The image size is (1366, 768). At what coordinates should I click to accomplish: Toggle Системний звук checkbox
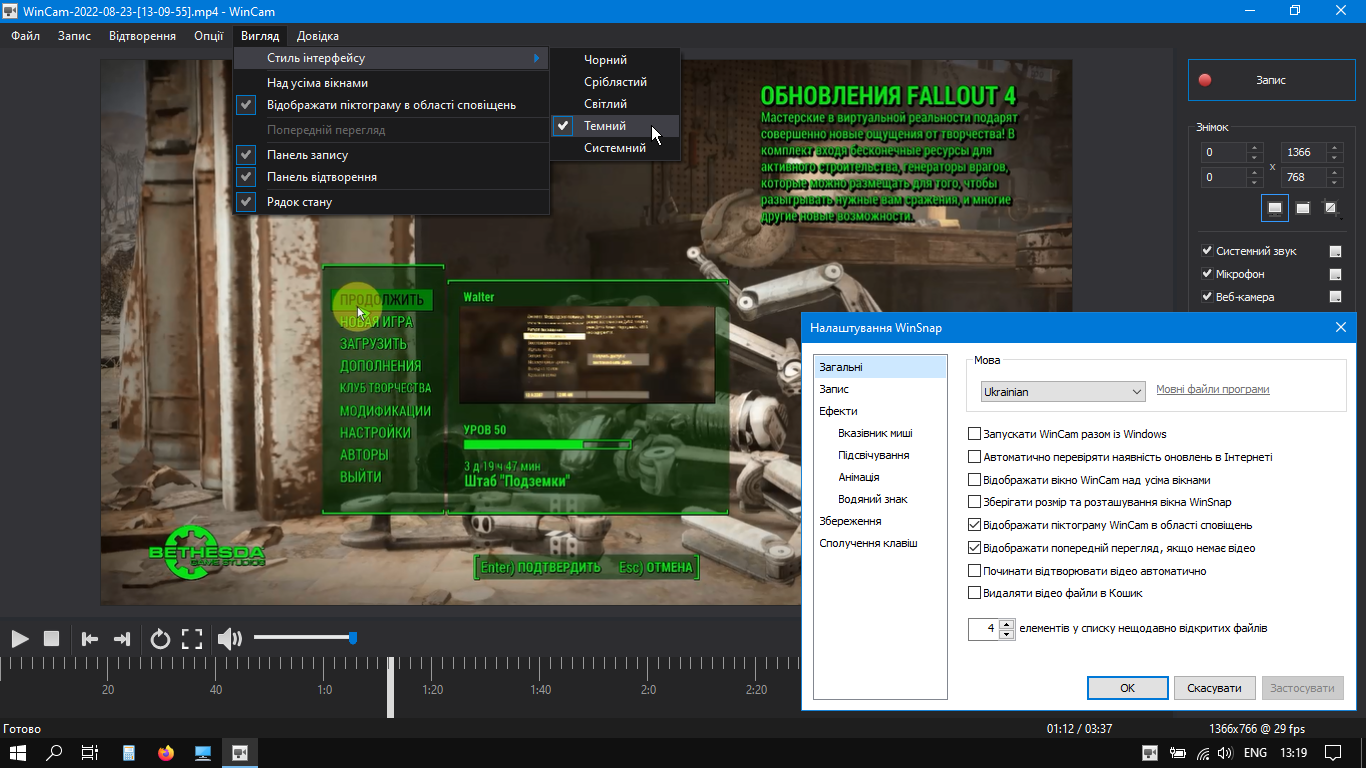pos(1207,251)
